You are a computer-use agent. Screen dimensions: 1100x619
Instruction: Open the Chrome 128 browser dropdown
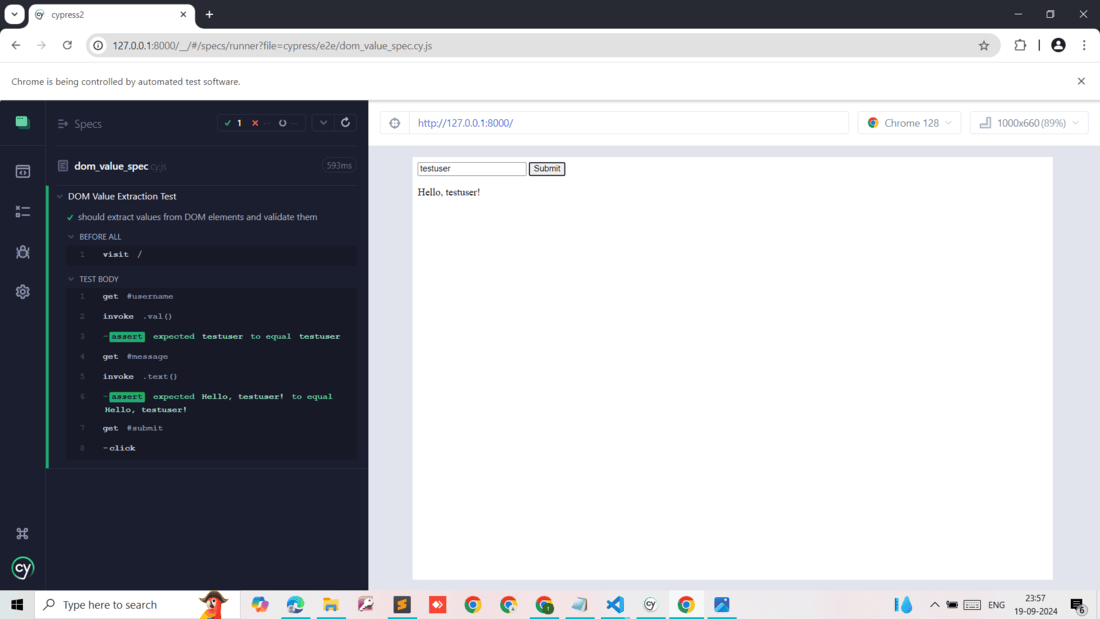coord(909,123)
